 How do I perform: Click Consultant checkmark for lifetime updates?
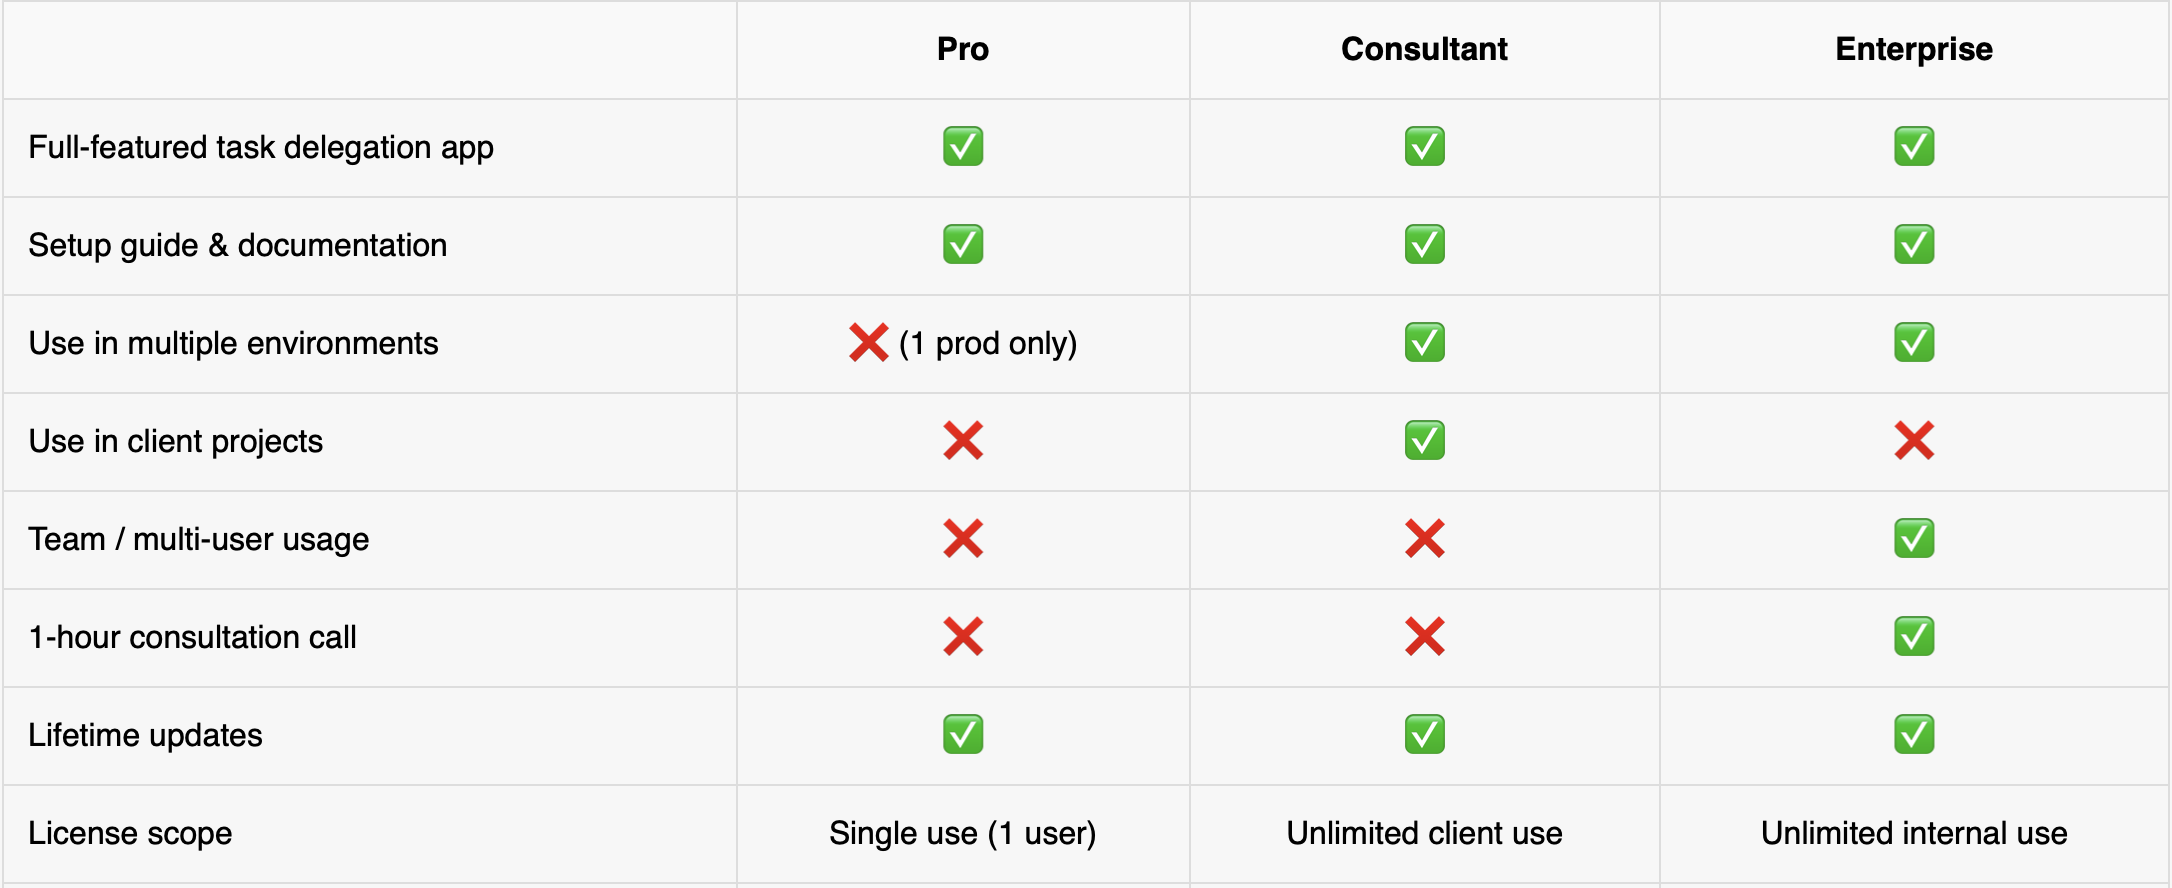click(1424, 735)
